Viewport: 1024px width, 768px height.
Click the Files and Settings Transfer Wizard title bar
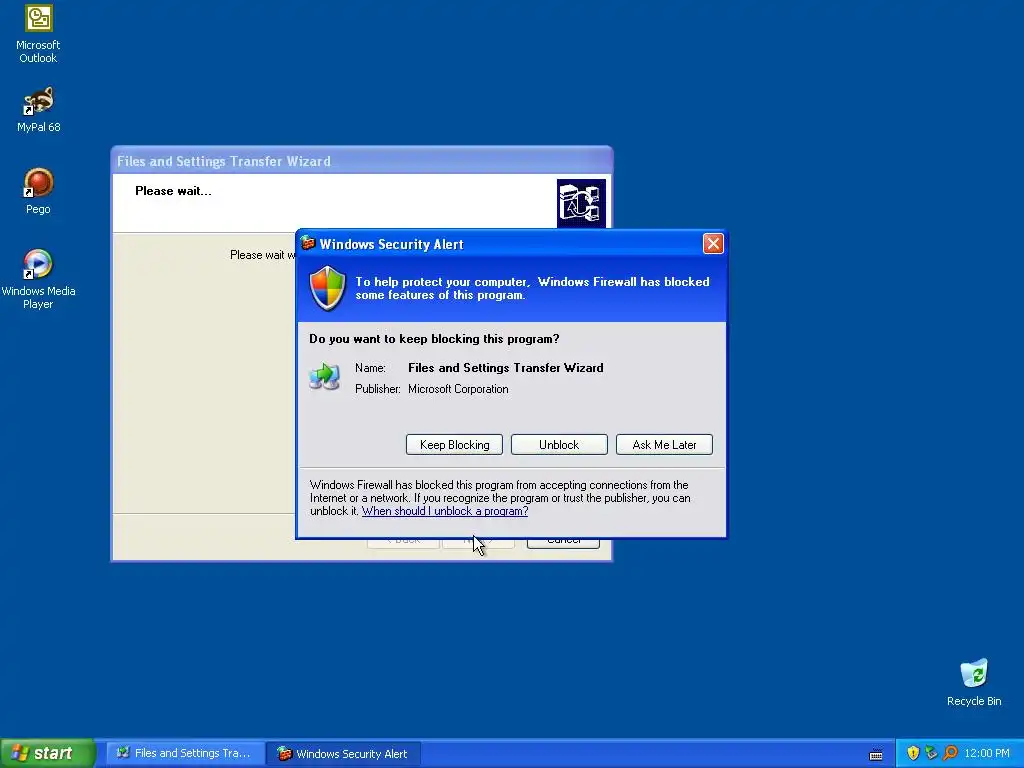click(x=361, y=161)
